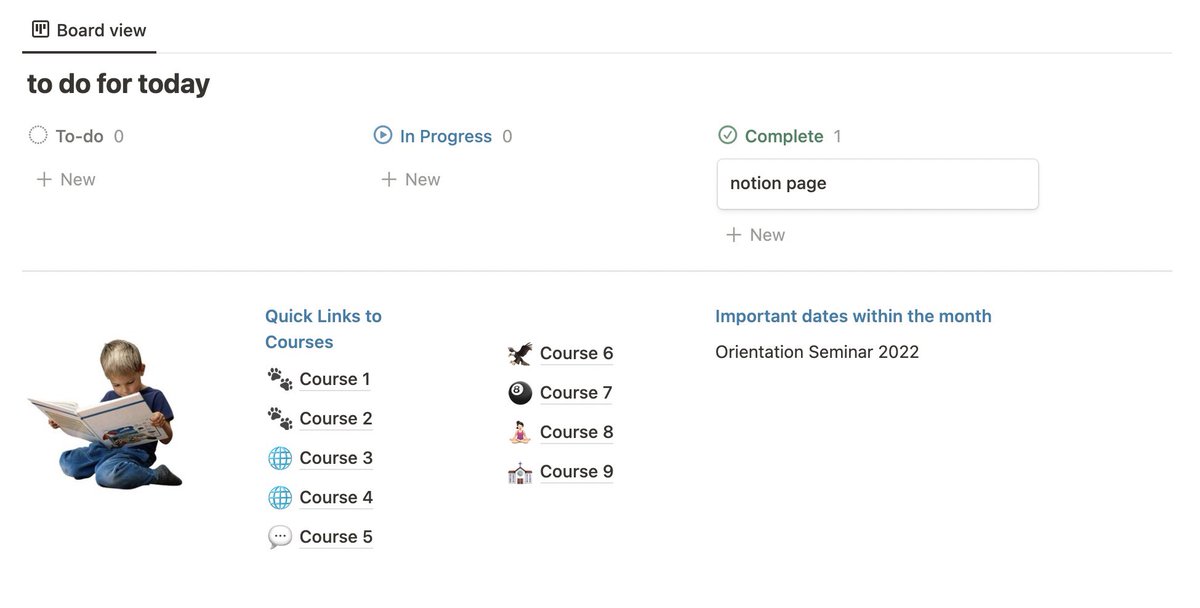Click the speech bubble icon for Course 5
The image size is (1200, 608).
pyautogui.click(x=280, y=537)
